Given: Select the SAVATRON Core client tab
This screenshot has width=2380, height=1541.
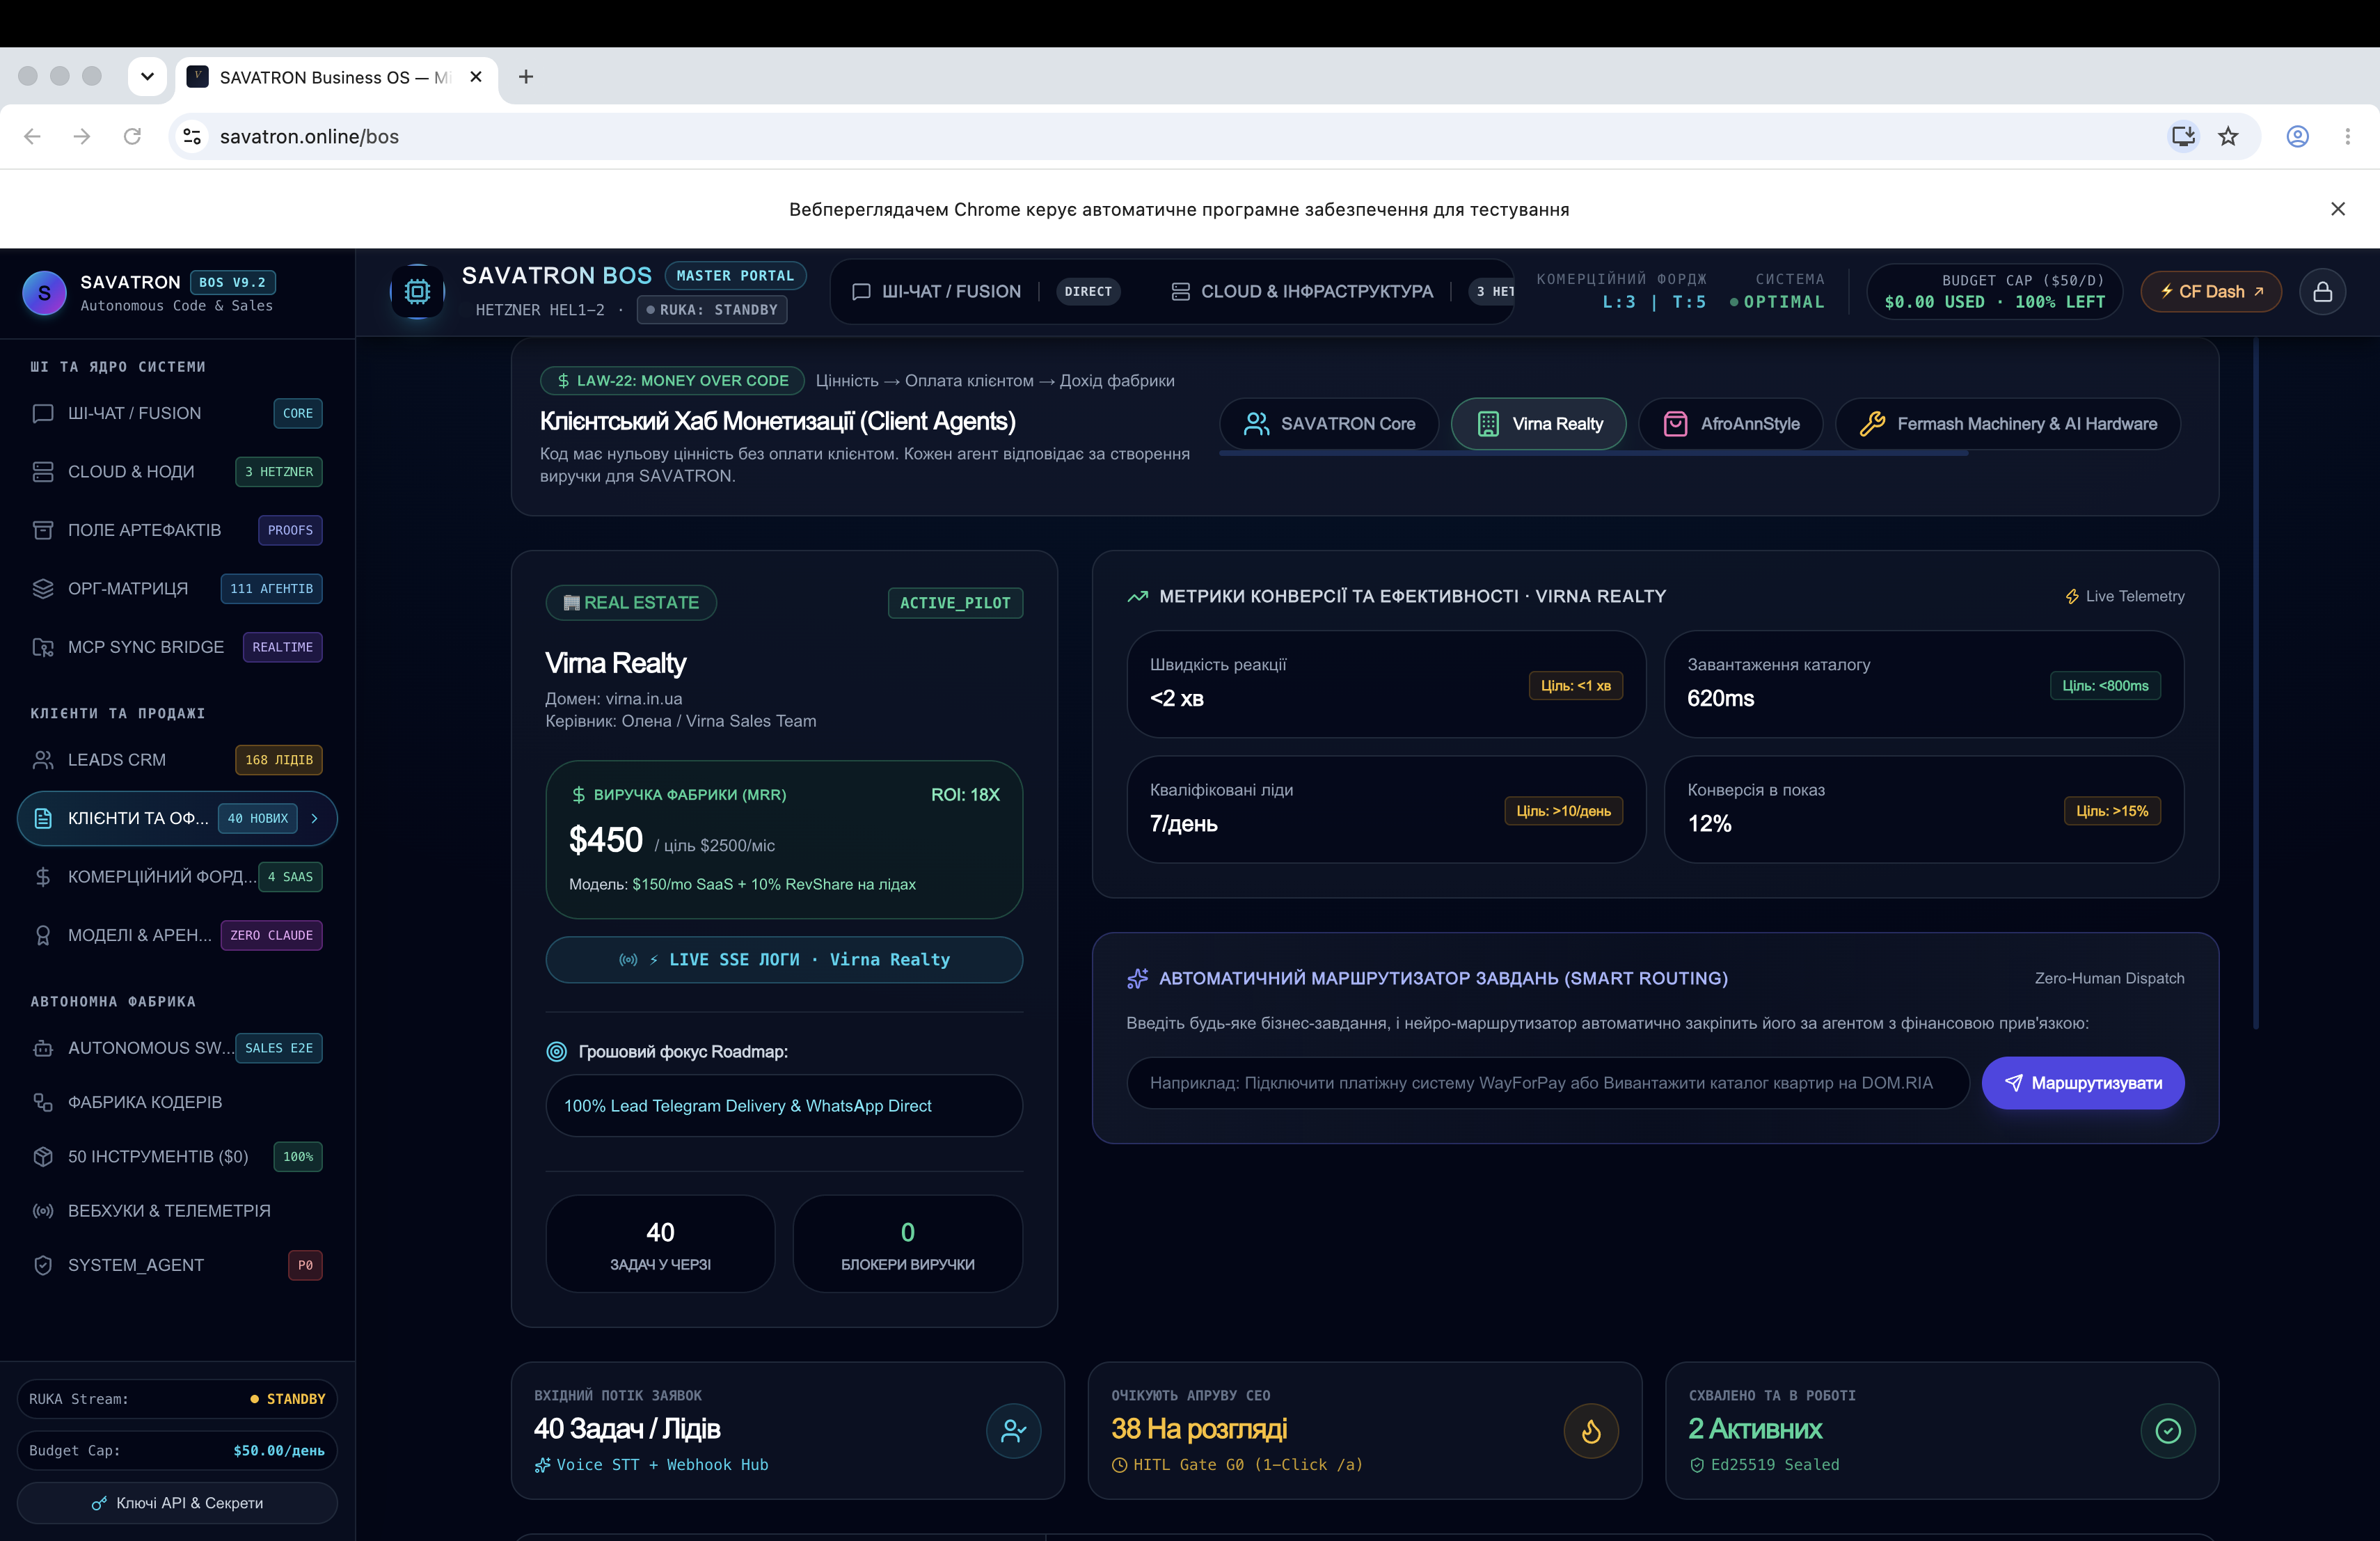Looking at the screenshot, I should point(1329,424).
